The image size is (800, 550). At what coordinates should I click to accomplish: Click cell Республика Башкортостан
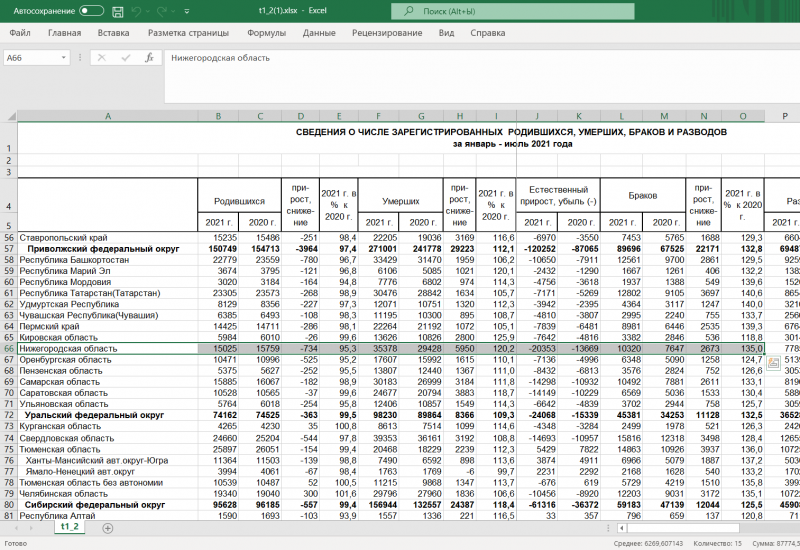(x=108, y=260)
